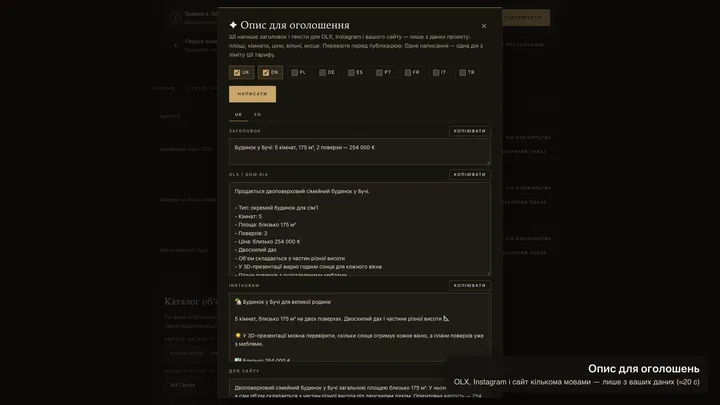Click the НАПИСАТИ generate button
Viewport: 720px width, 405px height.
pyautogui.click(x=253, y=94)
